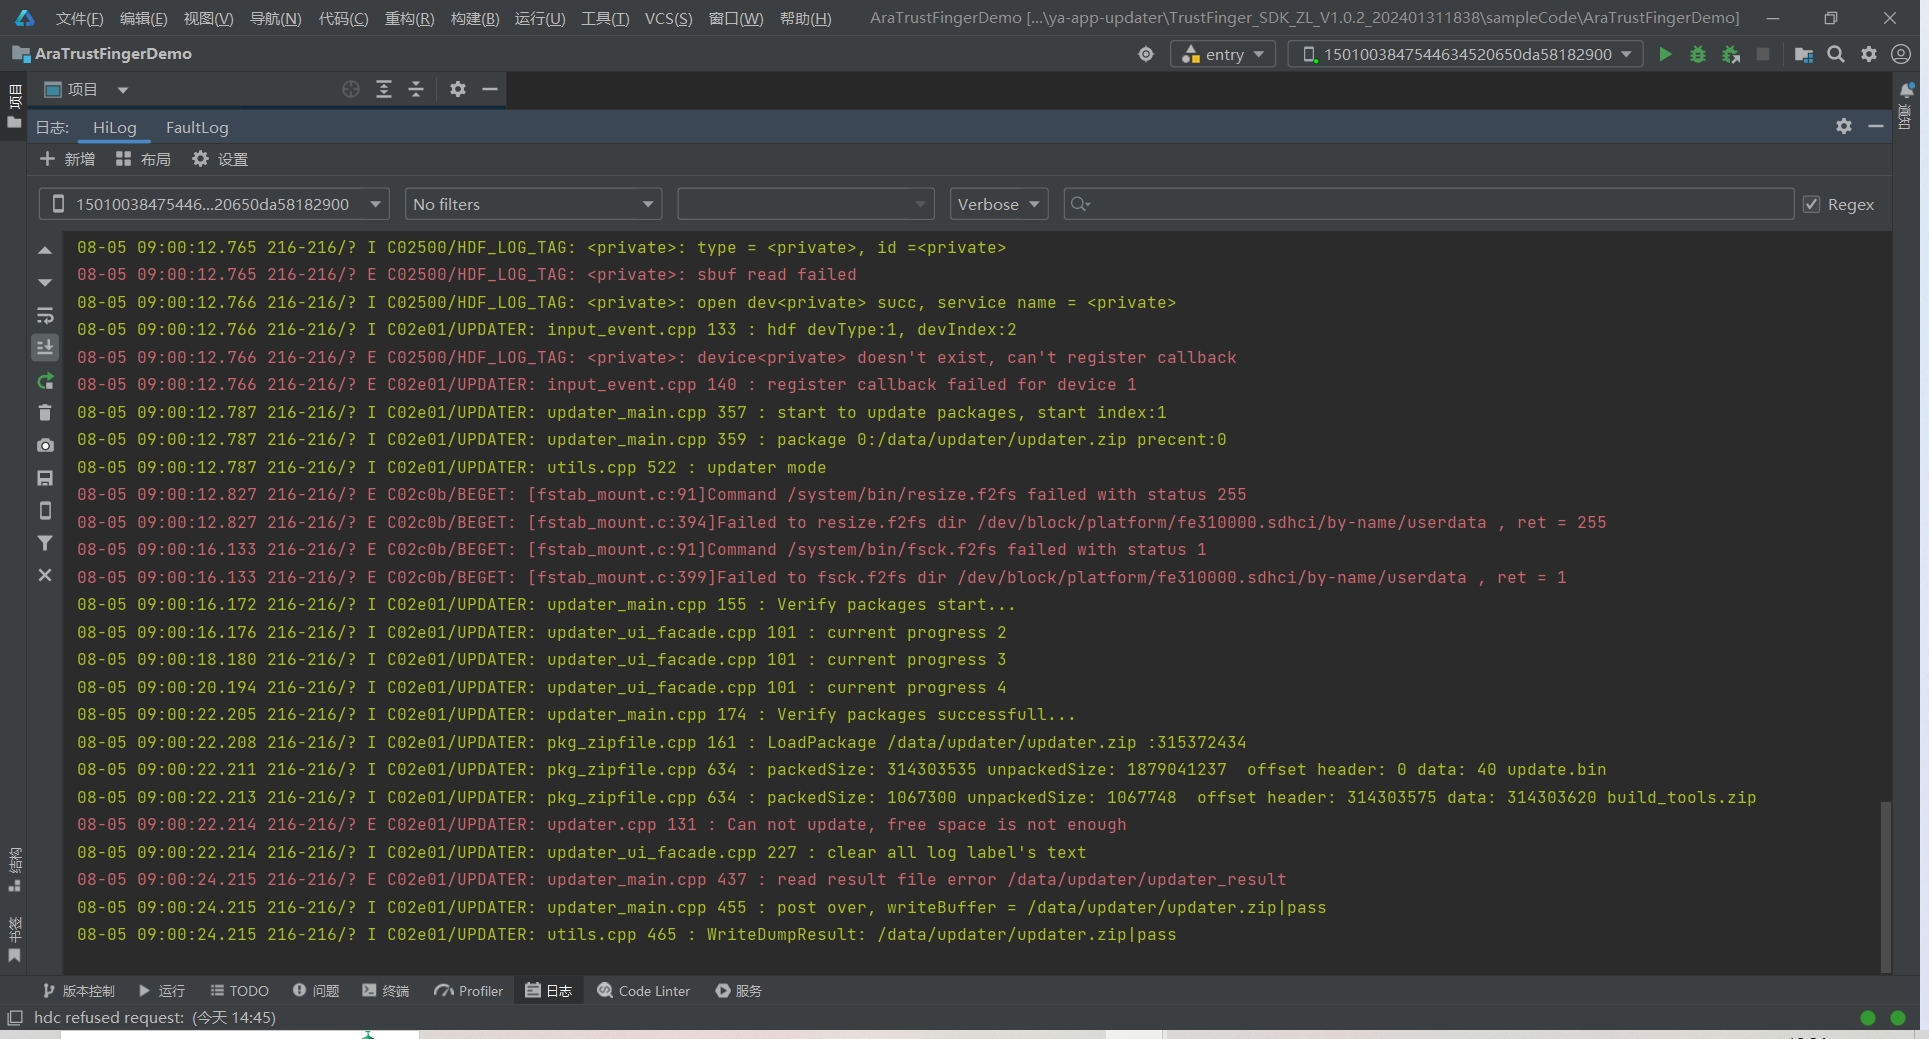Click the stop run icon
The height and width of the screenshot is (1039, 1929).
pos(1763,54)
